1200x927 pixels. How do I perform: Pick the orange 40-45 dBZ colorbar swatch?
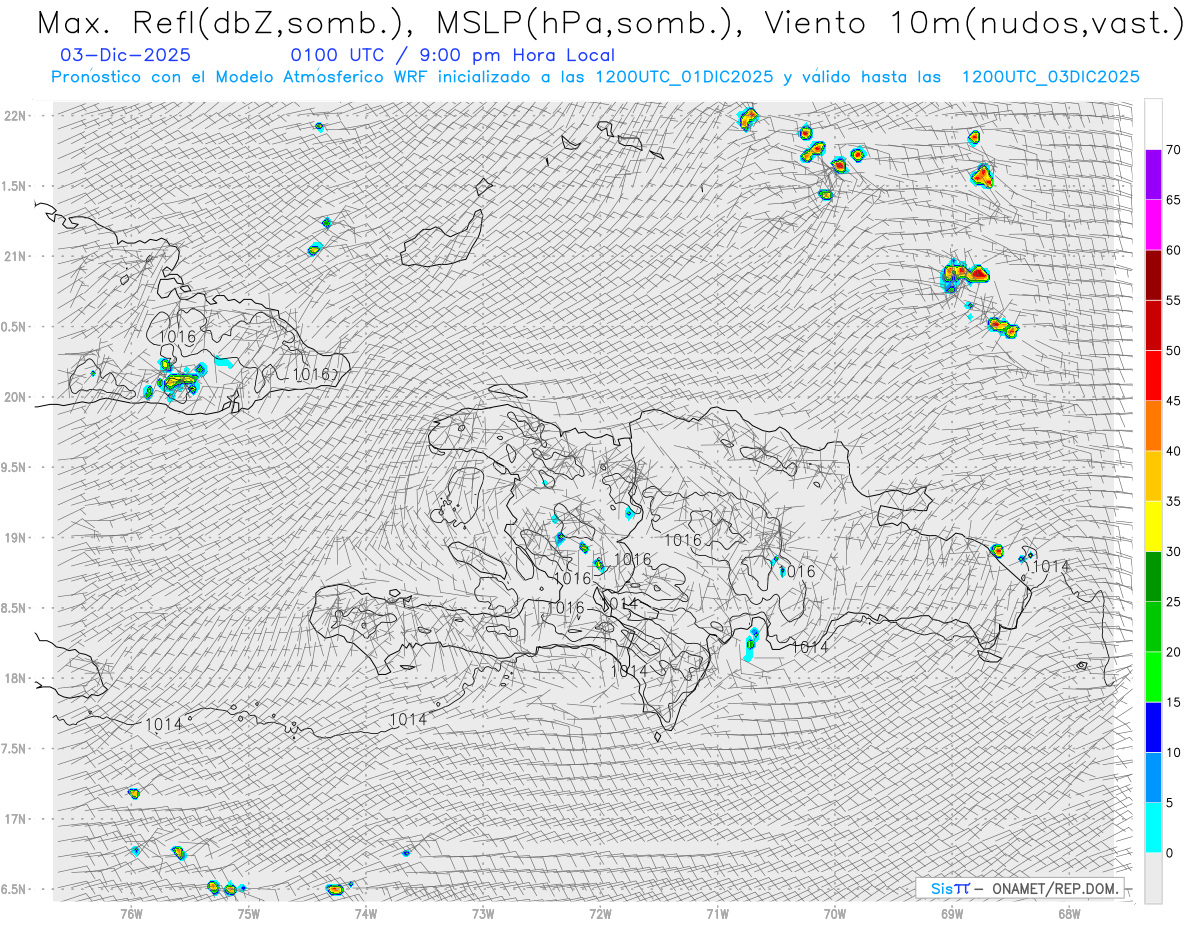pyautogui.click(x=1153, y=426)
